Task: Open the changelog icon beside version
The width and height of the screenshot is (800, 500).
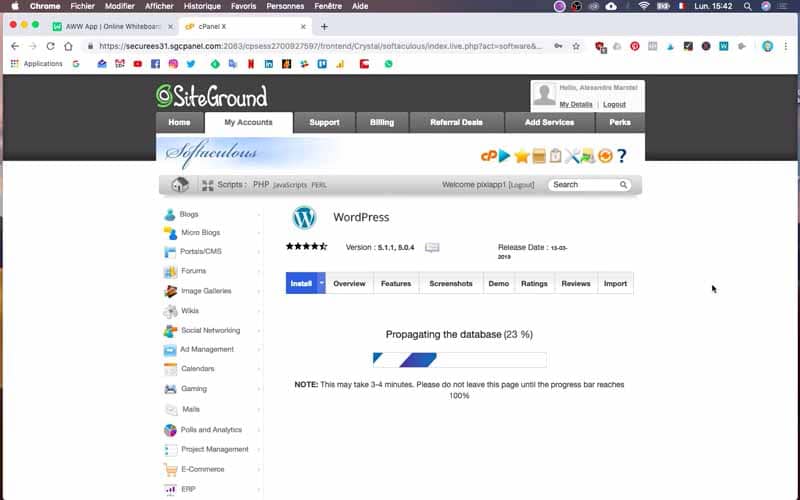Action: click(432, 247)
